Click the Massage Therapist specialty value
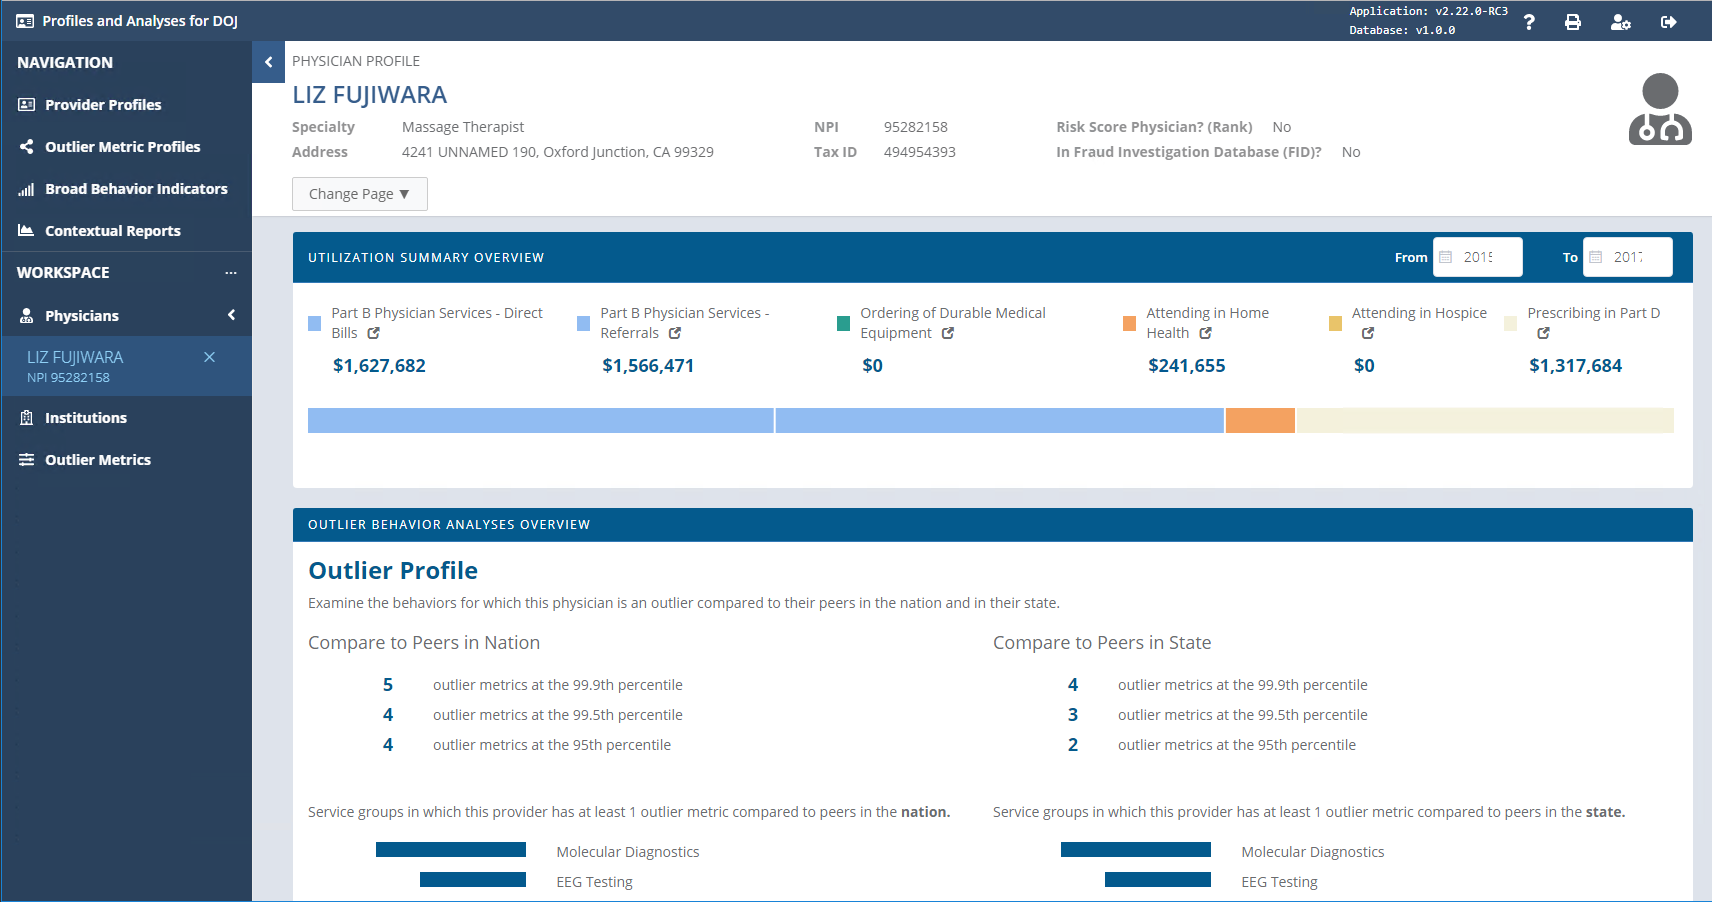 [463, 127]
